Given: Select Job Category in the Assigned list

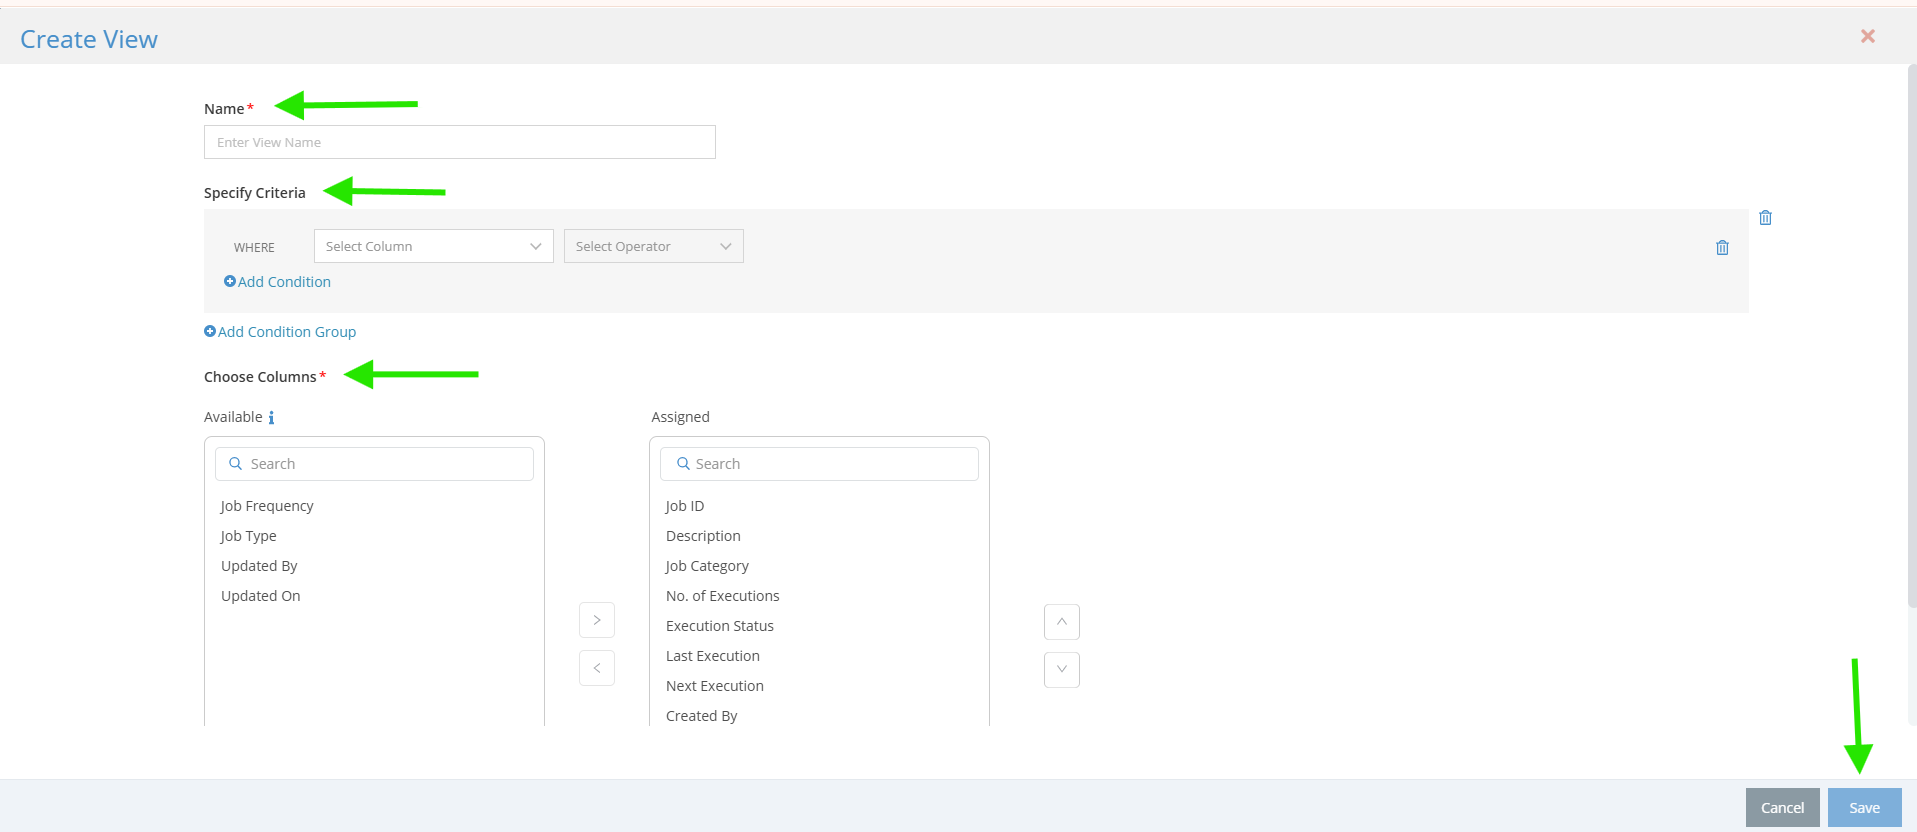Looking at the screenshot, I should pos(707,566).
